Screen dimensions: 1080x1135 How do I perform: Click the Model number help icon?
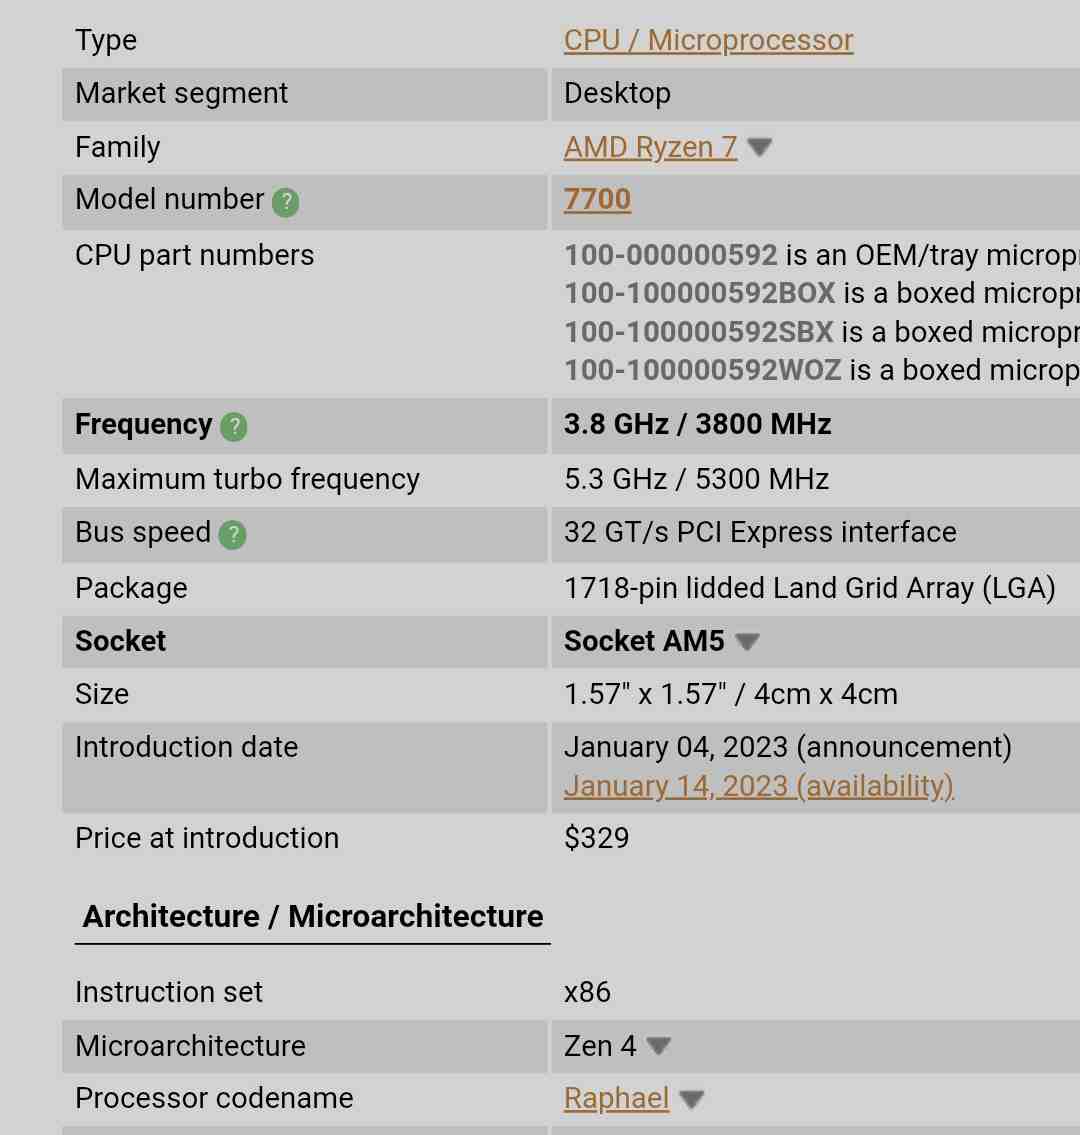285,202
